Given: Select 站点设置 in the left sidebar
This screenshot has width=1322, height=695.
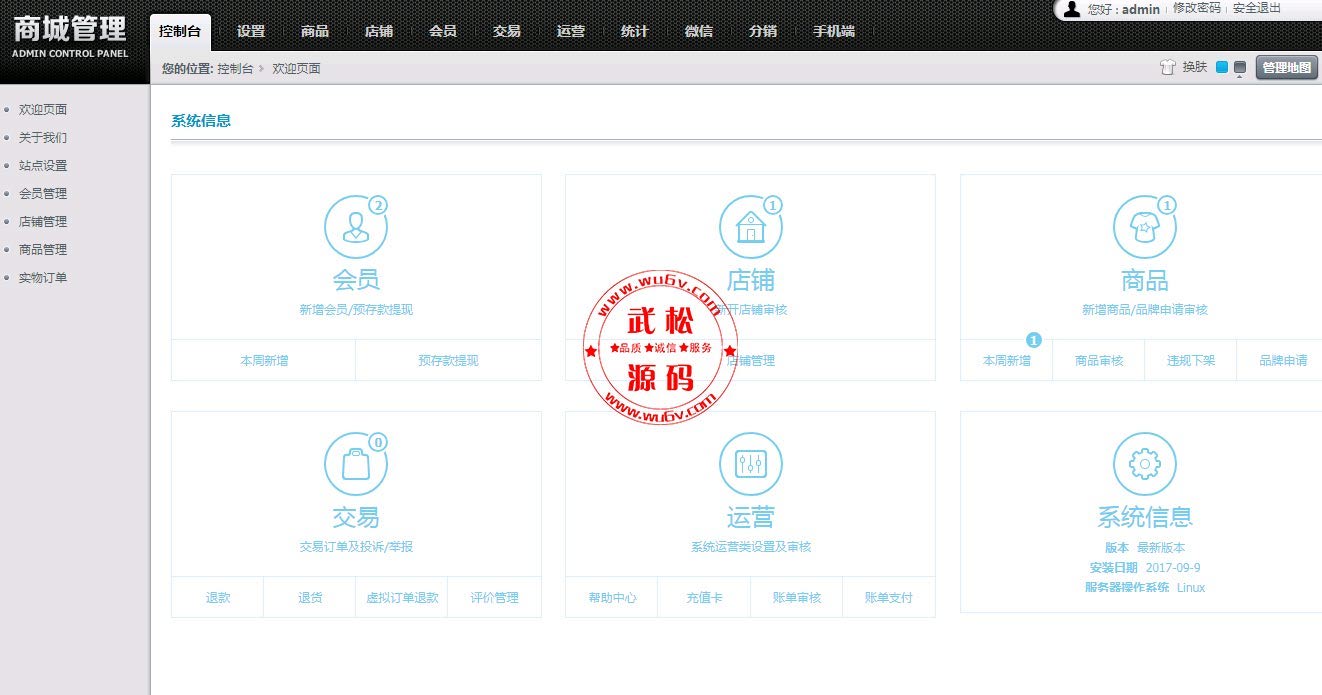Looking at the screenshot, I should pos(43,166).
